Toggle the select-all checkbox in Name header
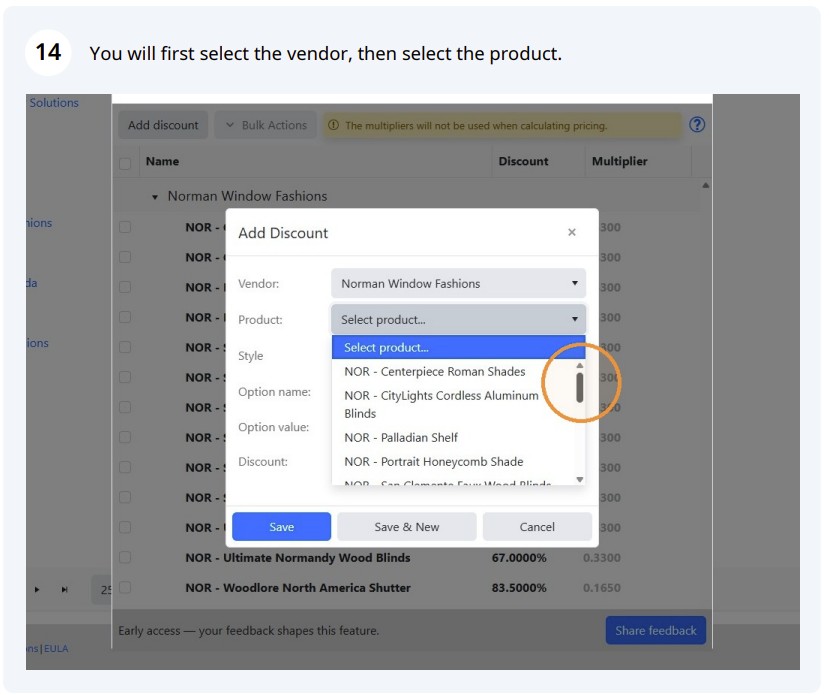Image resolution: width=829 pixels, height=695 pixels. coord(125,163)
